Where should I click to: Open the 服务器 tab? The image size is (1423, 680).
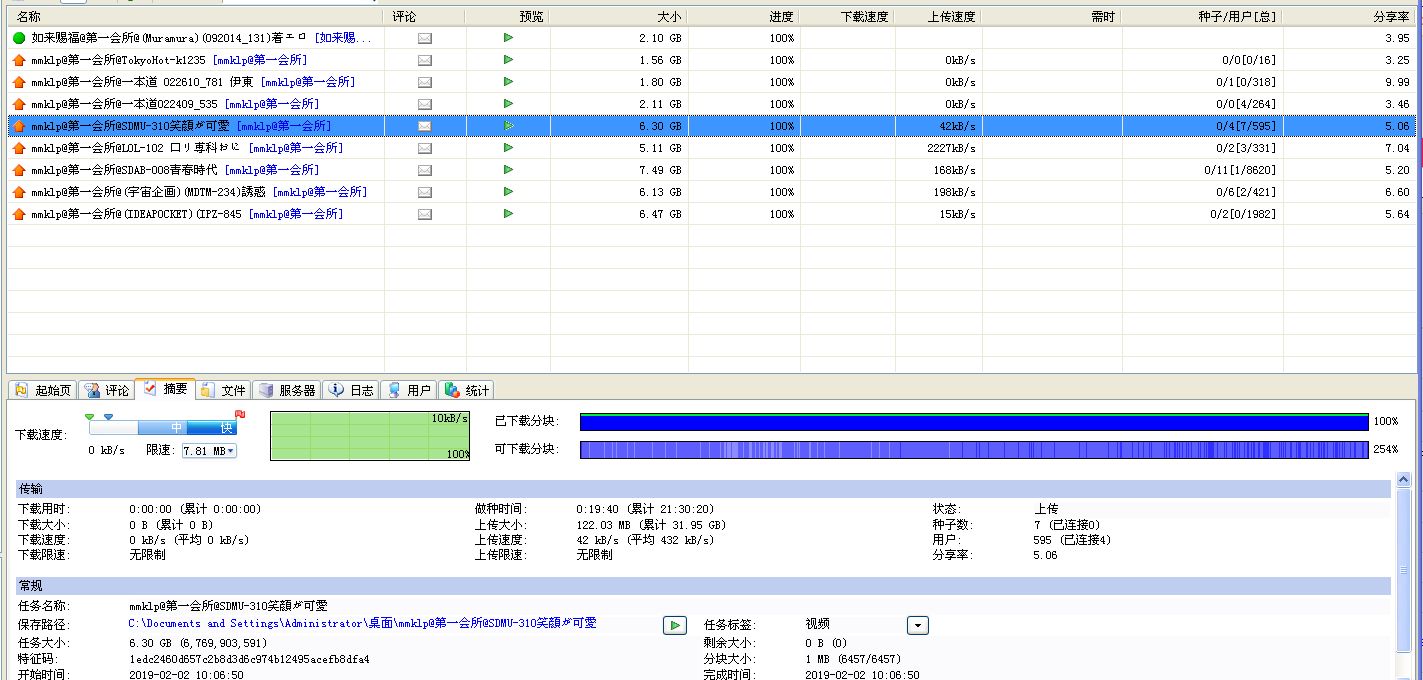tap(287, 390)
